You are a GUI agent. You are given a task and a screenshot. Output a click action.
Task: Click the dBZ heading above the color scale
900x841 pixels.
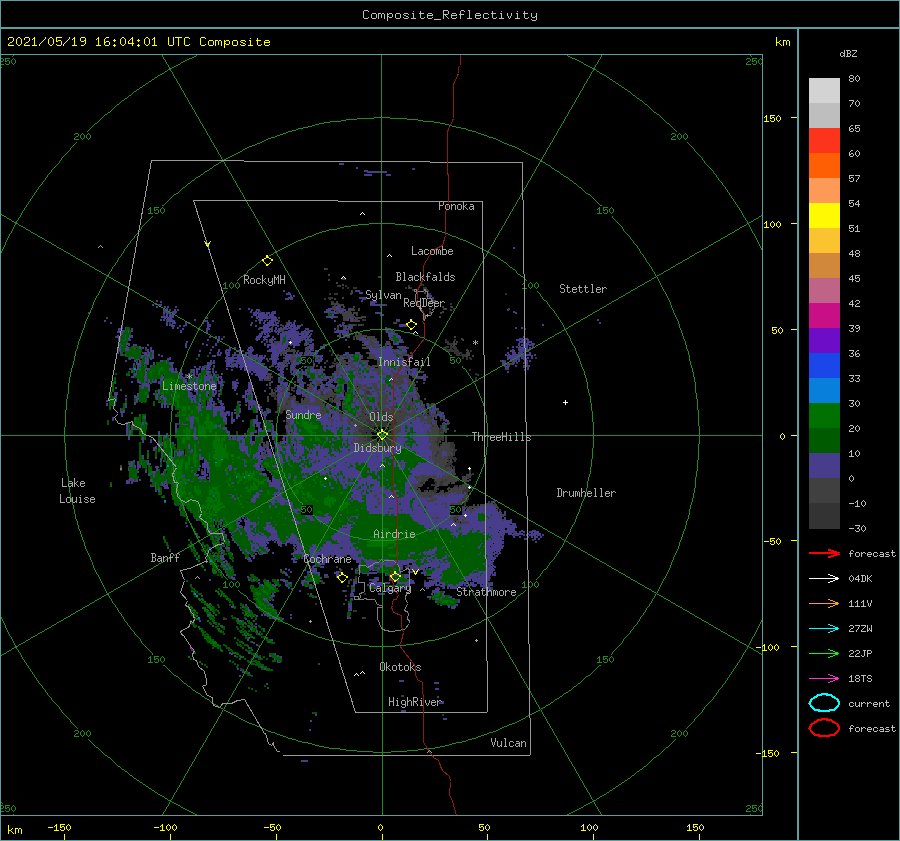point(848,53)
